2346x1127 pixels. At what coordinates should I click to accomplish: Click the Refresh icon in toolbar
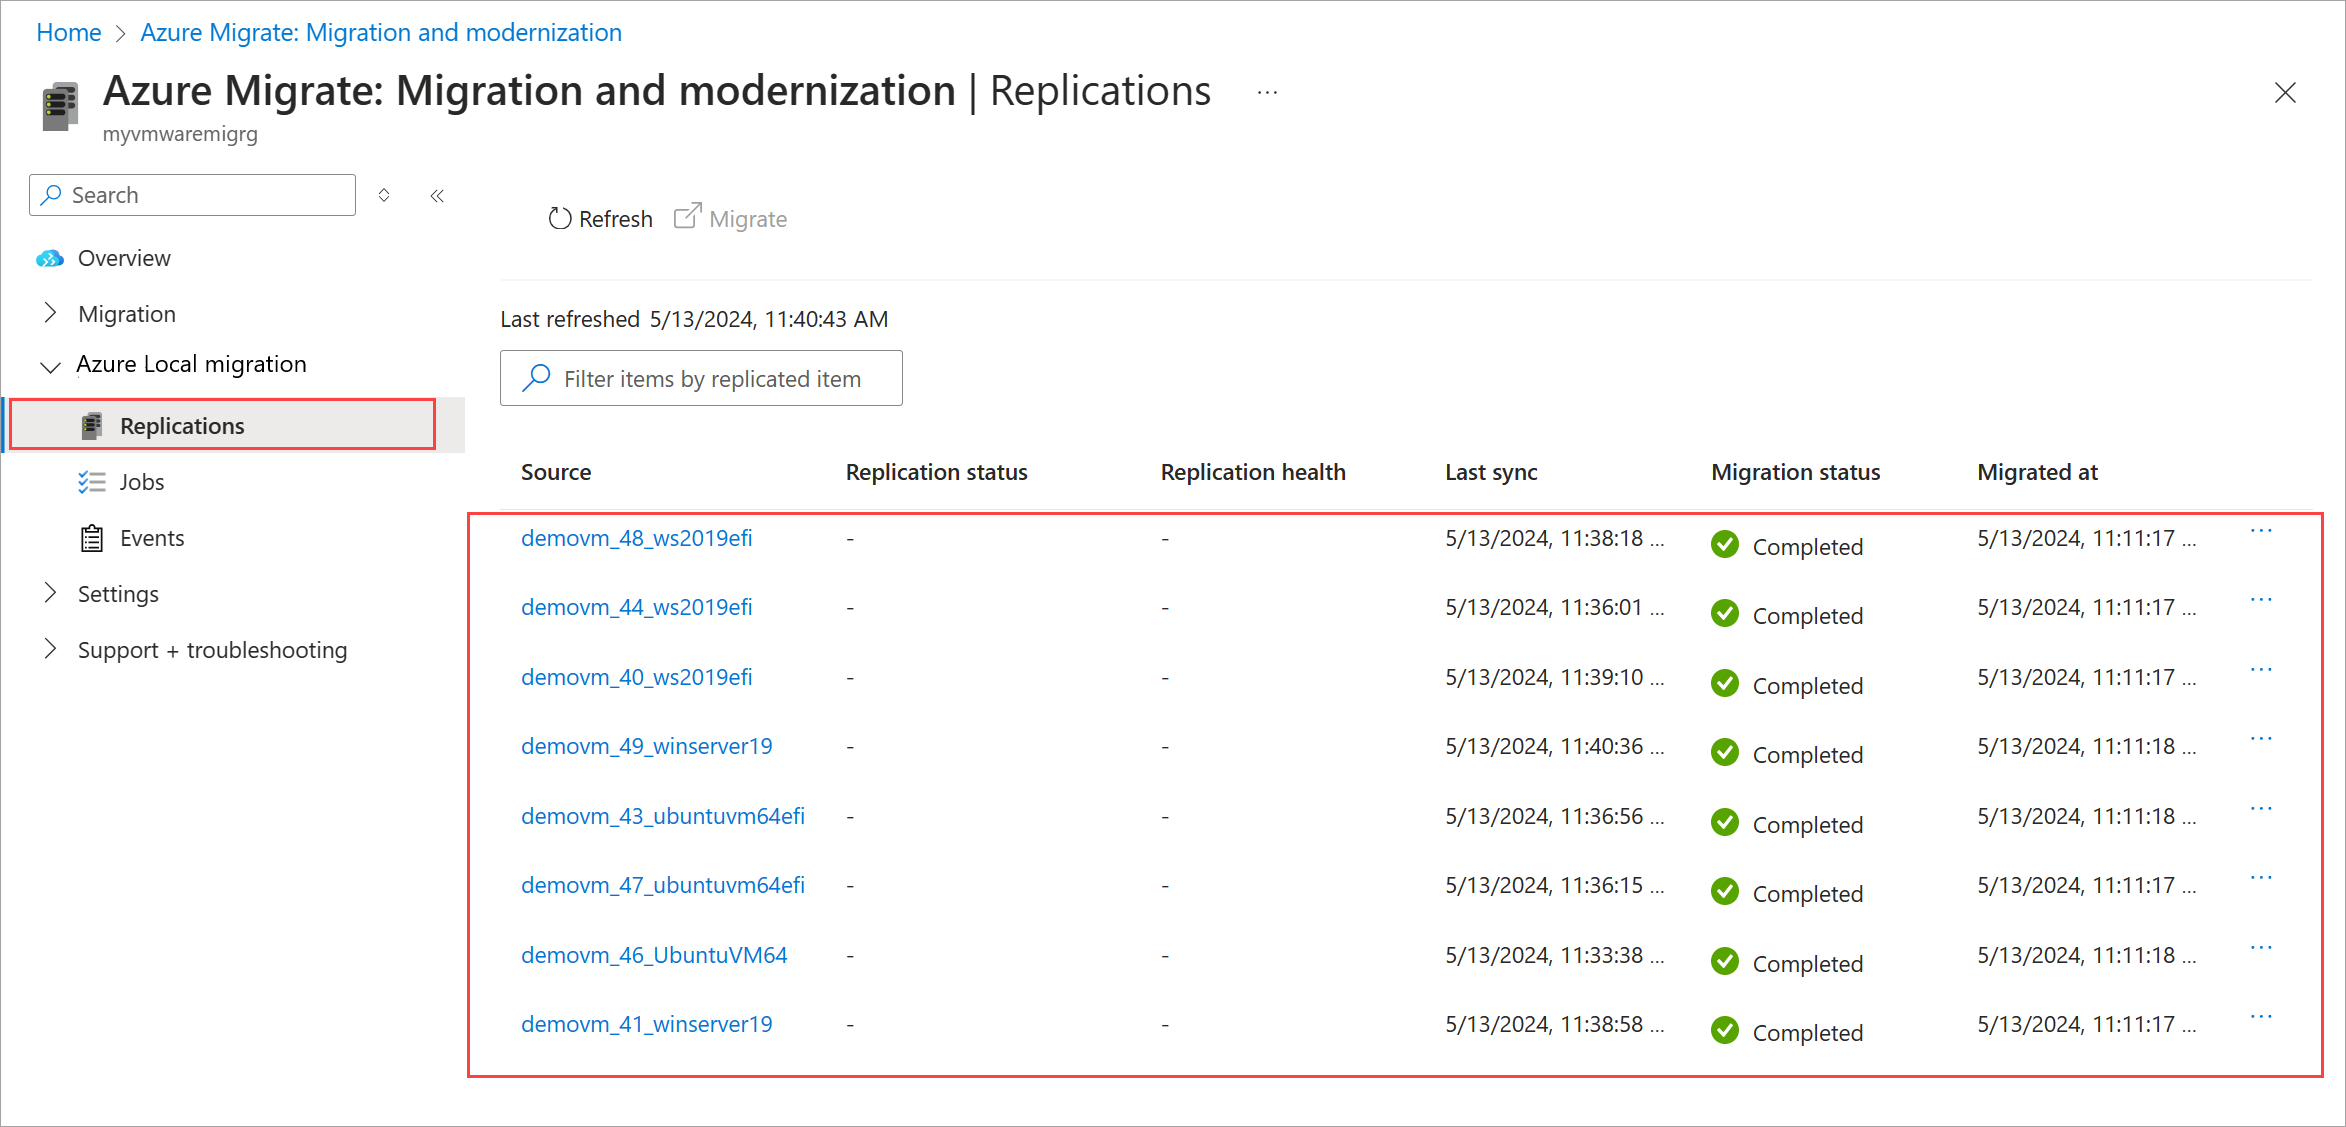click(x=560, y=219)
